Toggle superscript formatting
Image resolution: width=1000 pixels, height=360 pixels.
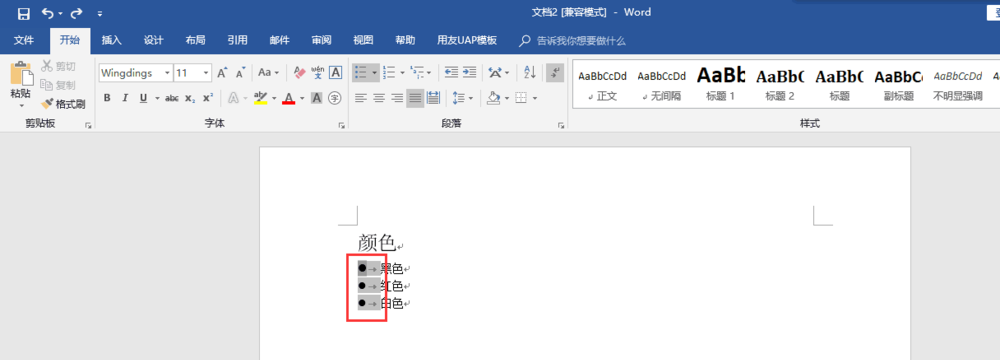207,98
